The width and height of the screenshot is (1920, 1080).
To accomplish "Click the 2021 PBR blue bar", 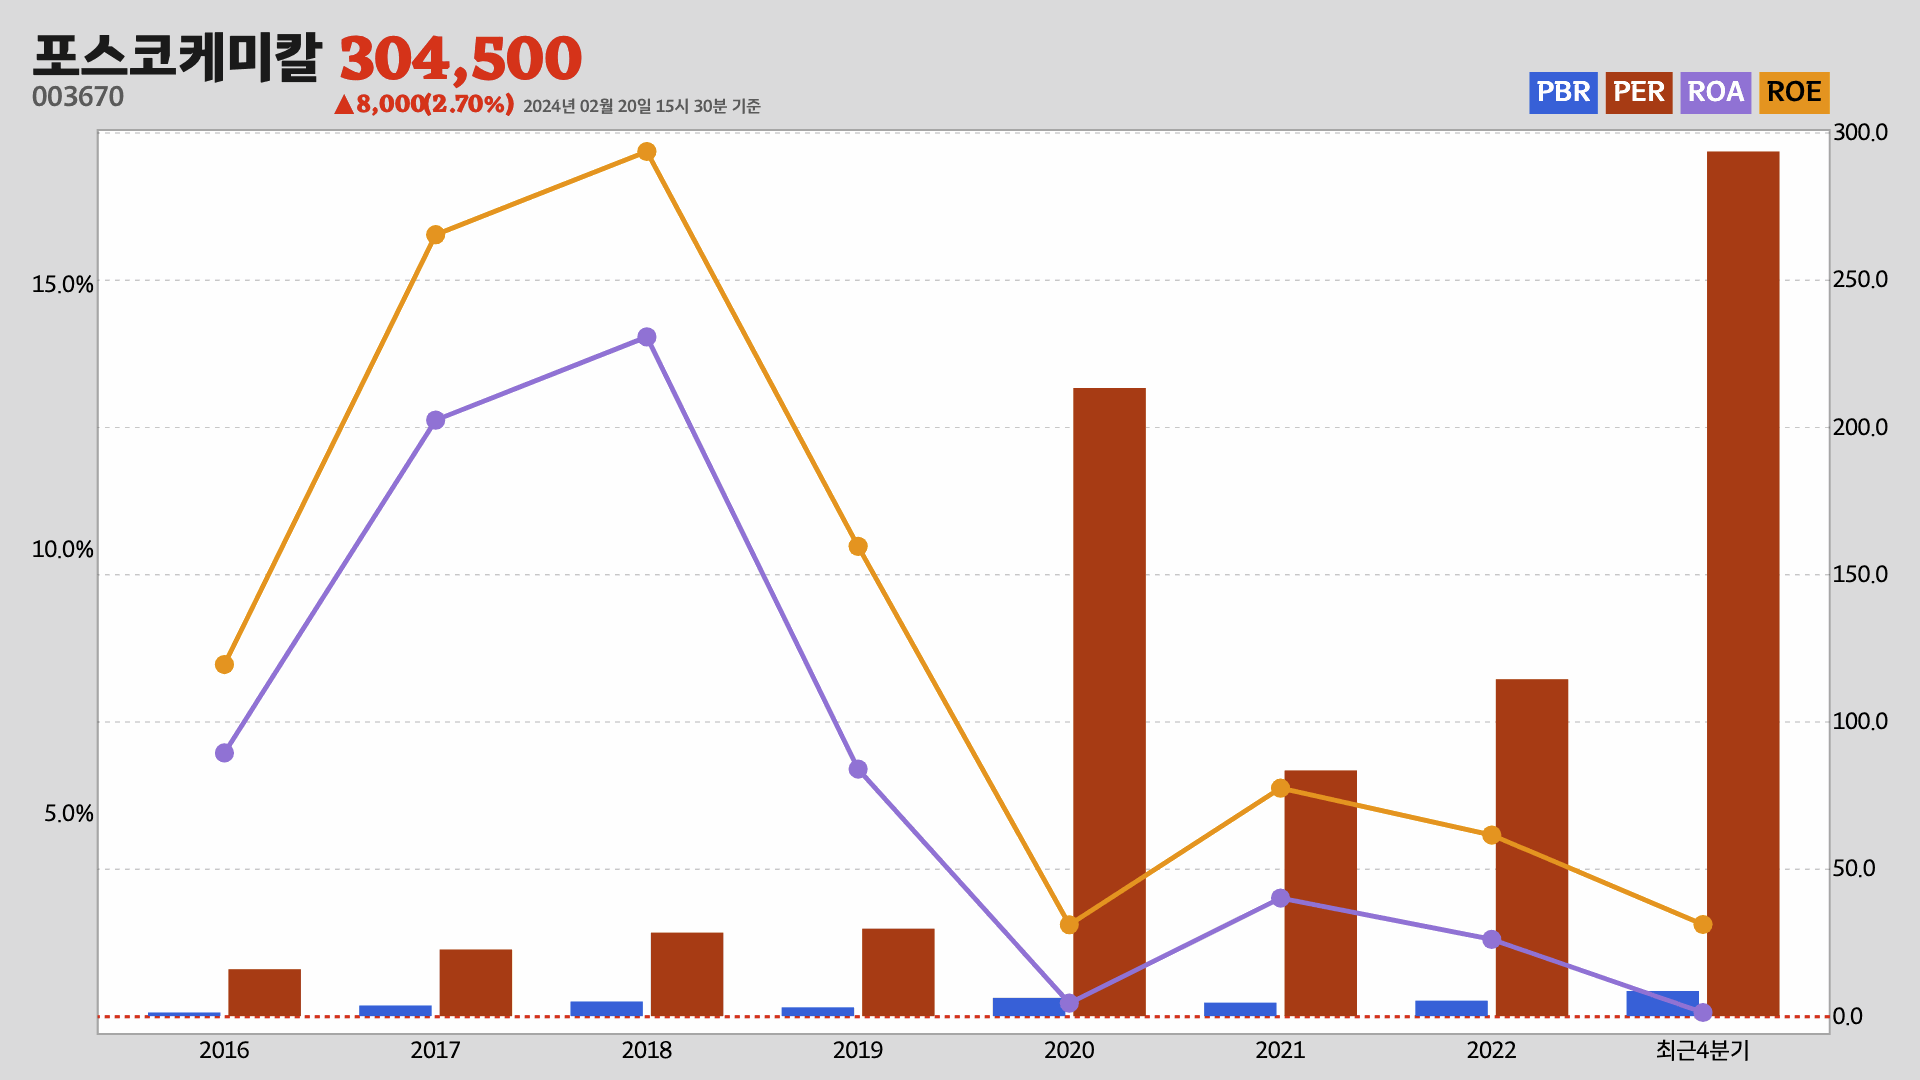I will (x=1240, y=1010).
